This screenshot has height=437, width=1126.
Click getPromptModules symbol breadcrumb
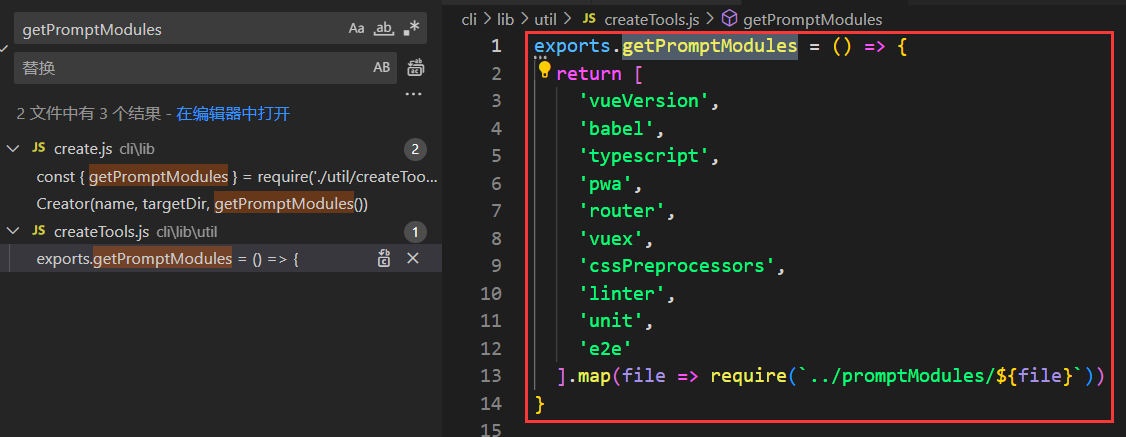[x=813, y=19]
